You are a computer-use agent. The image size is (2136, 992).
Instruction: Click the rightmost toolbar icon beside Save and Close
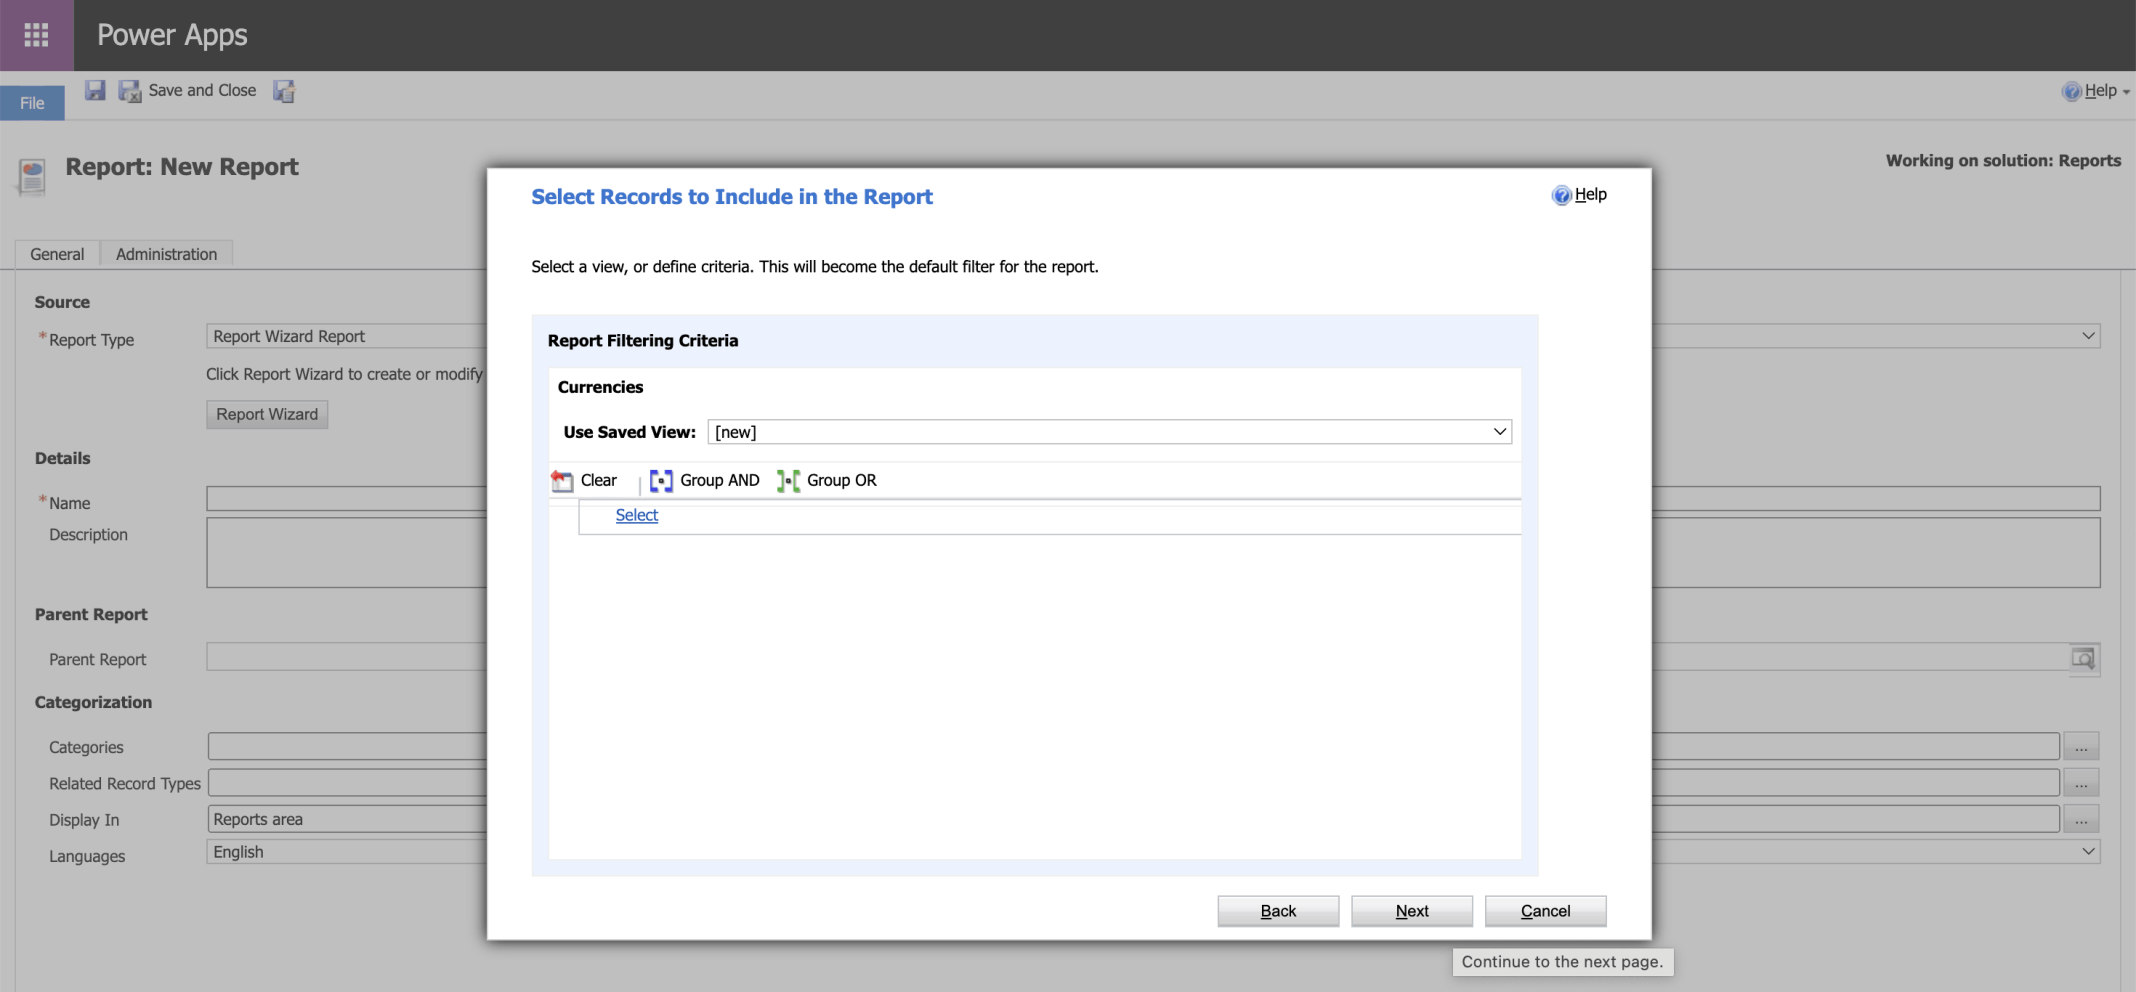pyautogui.click(x=285, y=91)
